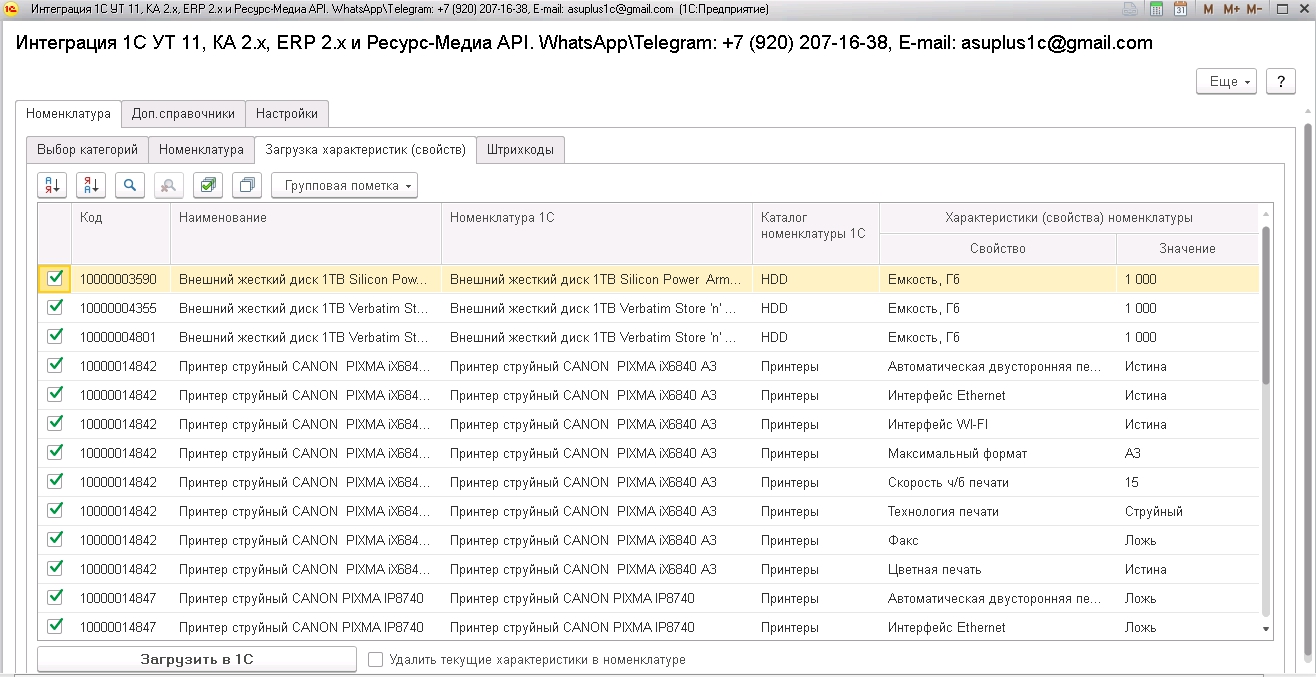Image resolution: width=1316 pixels, height=677 pixels.
Task: Select Интерфейс Ethernet cell with value Истина
Action: click(x=998, y=395)
